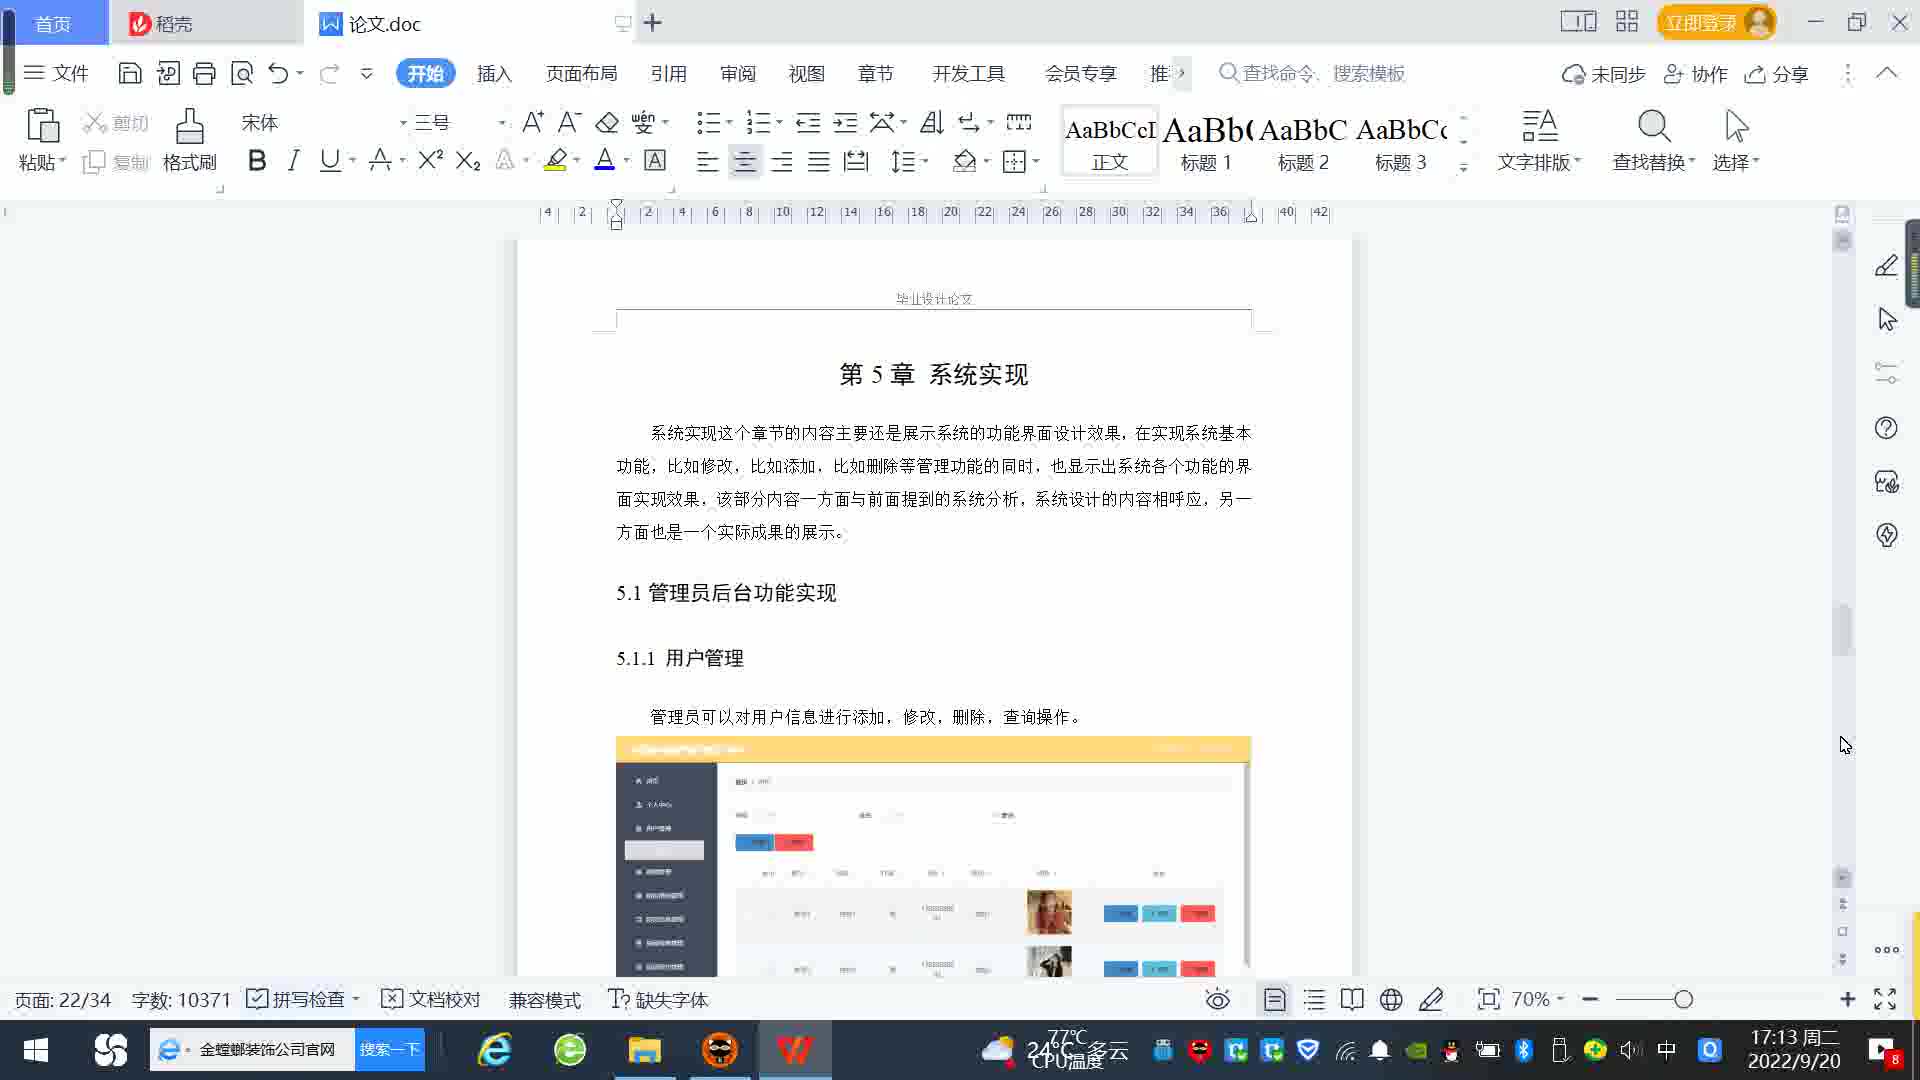This screenshot has height=1080, width=1920.
Task: Open the 70% zoom level dropdown
Action: [1538, 1000]
